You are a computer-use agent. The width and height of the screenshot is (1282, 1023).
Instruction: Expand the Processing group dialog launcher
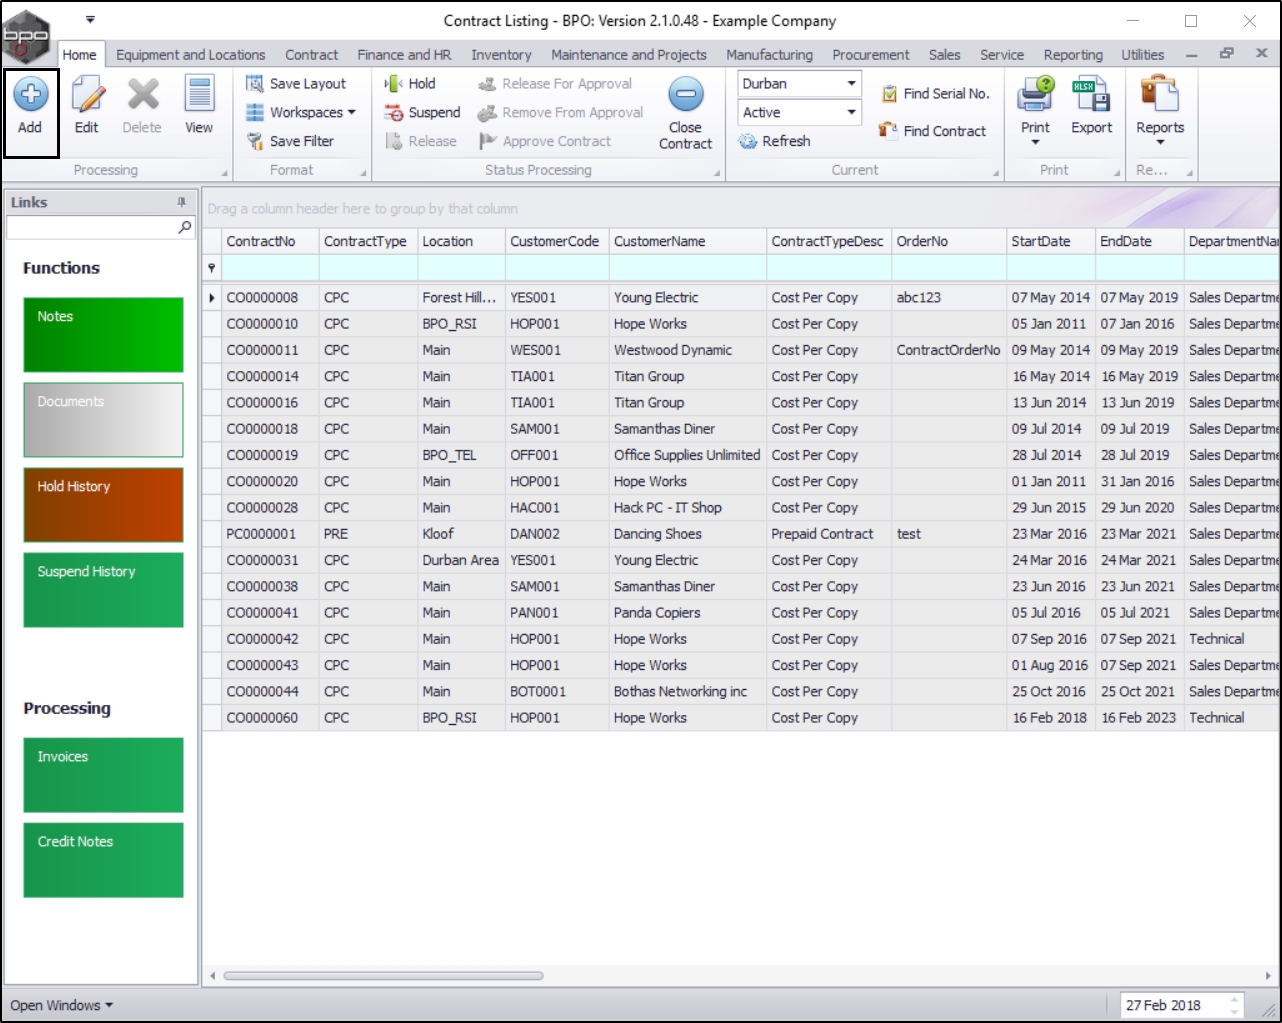point(224,173)
